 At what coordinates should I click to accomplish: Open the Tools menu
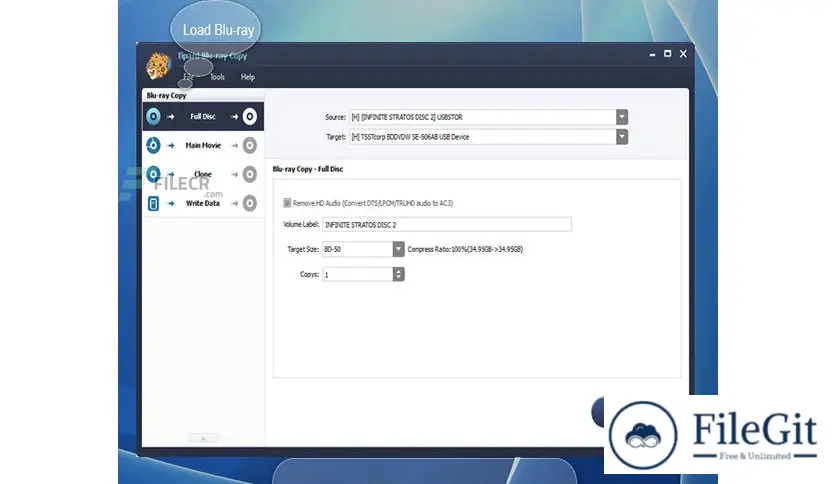click(217, 77)
